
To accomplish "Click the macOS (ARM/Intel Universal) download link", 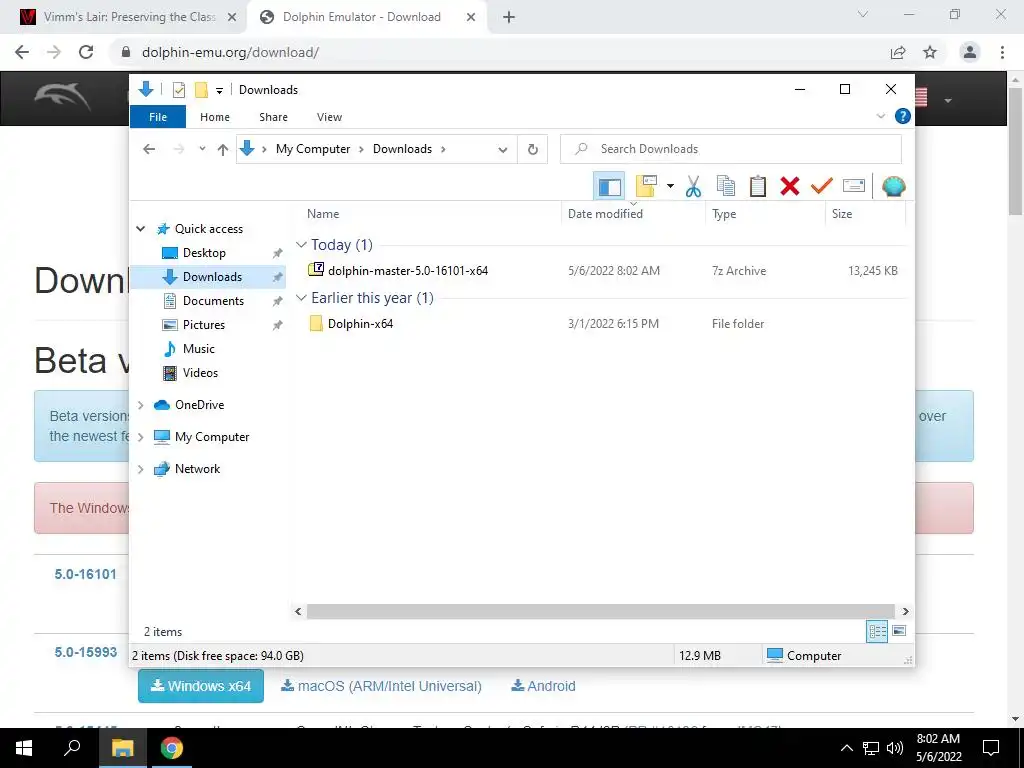I will (x=381, y=686).
